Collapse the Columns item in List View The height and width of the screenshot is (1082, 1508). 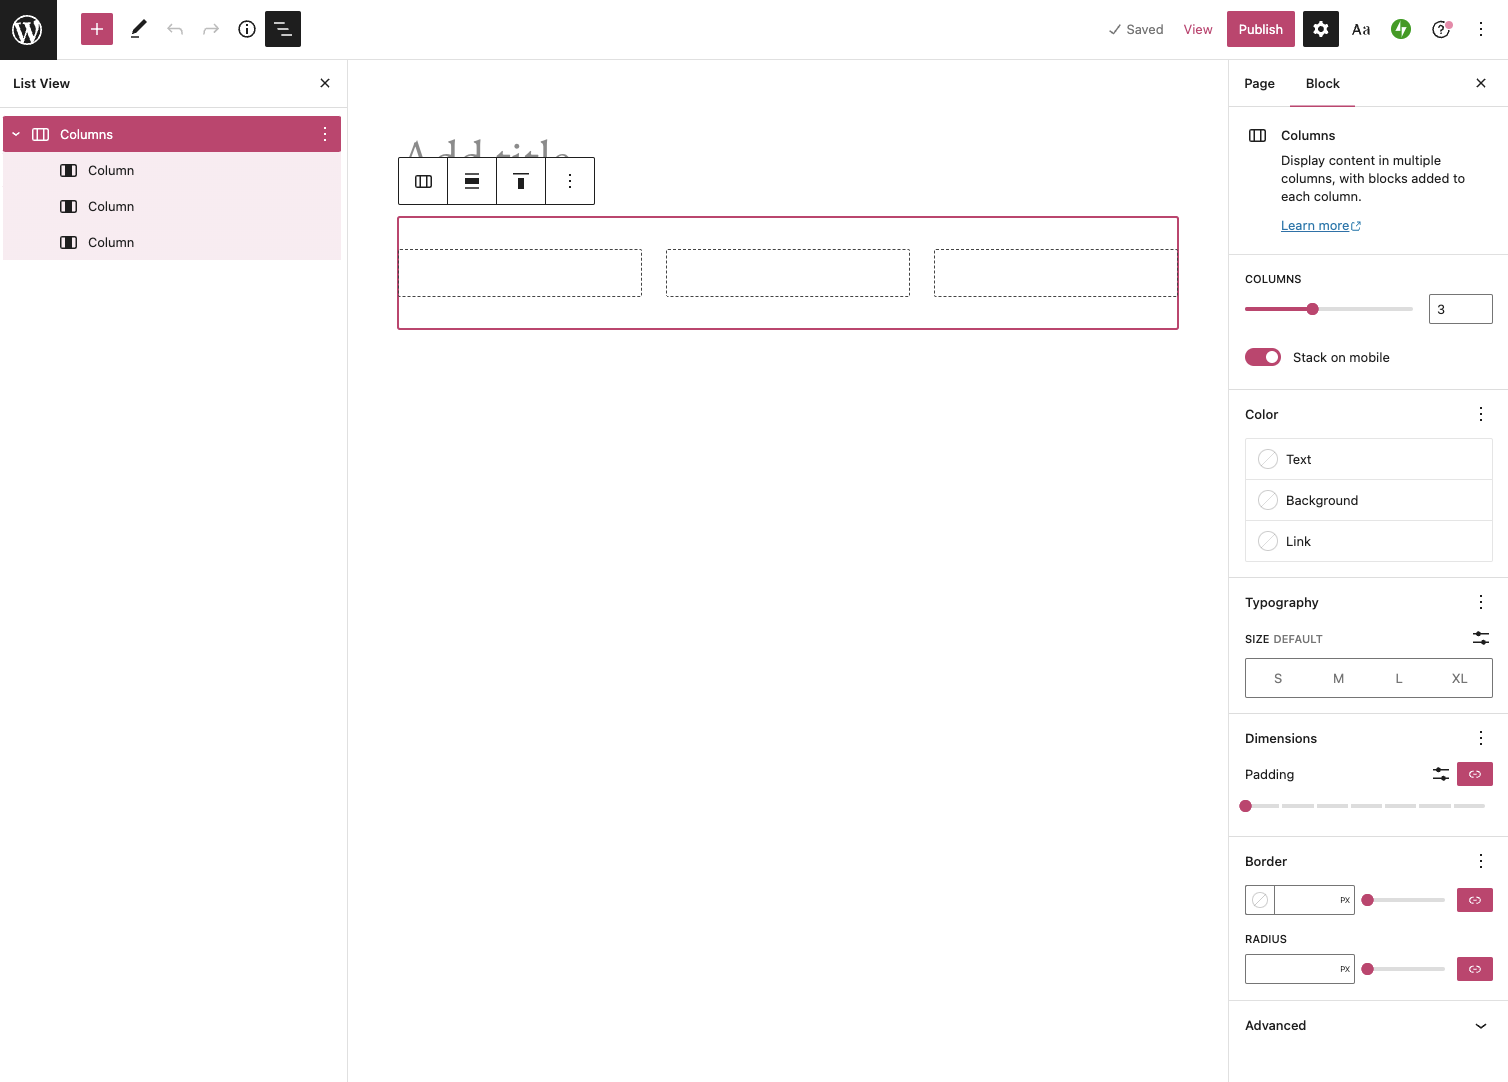click(15, 133)
